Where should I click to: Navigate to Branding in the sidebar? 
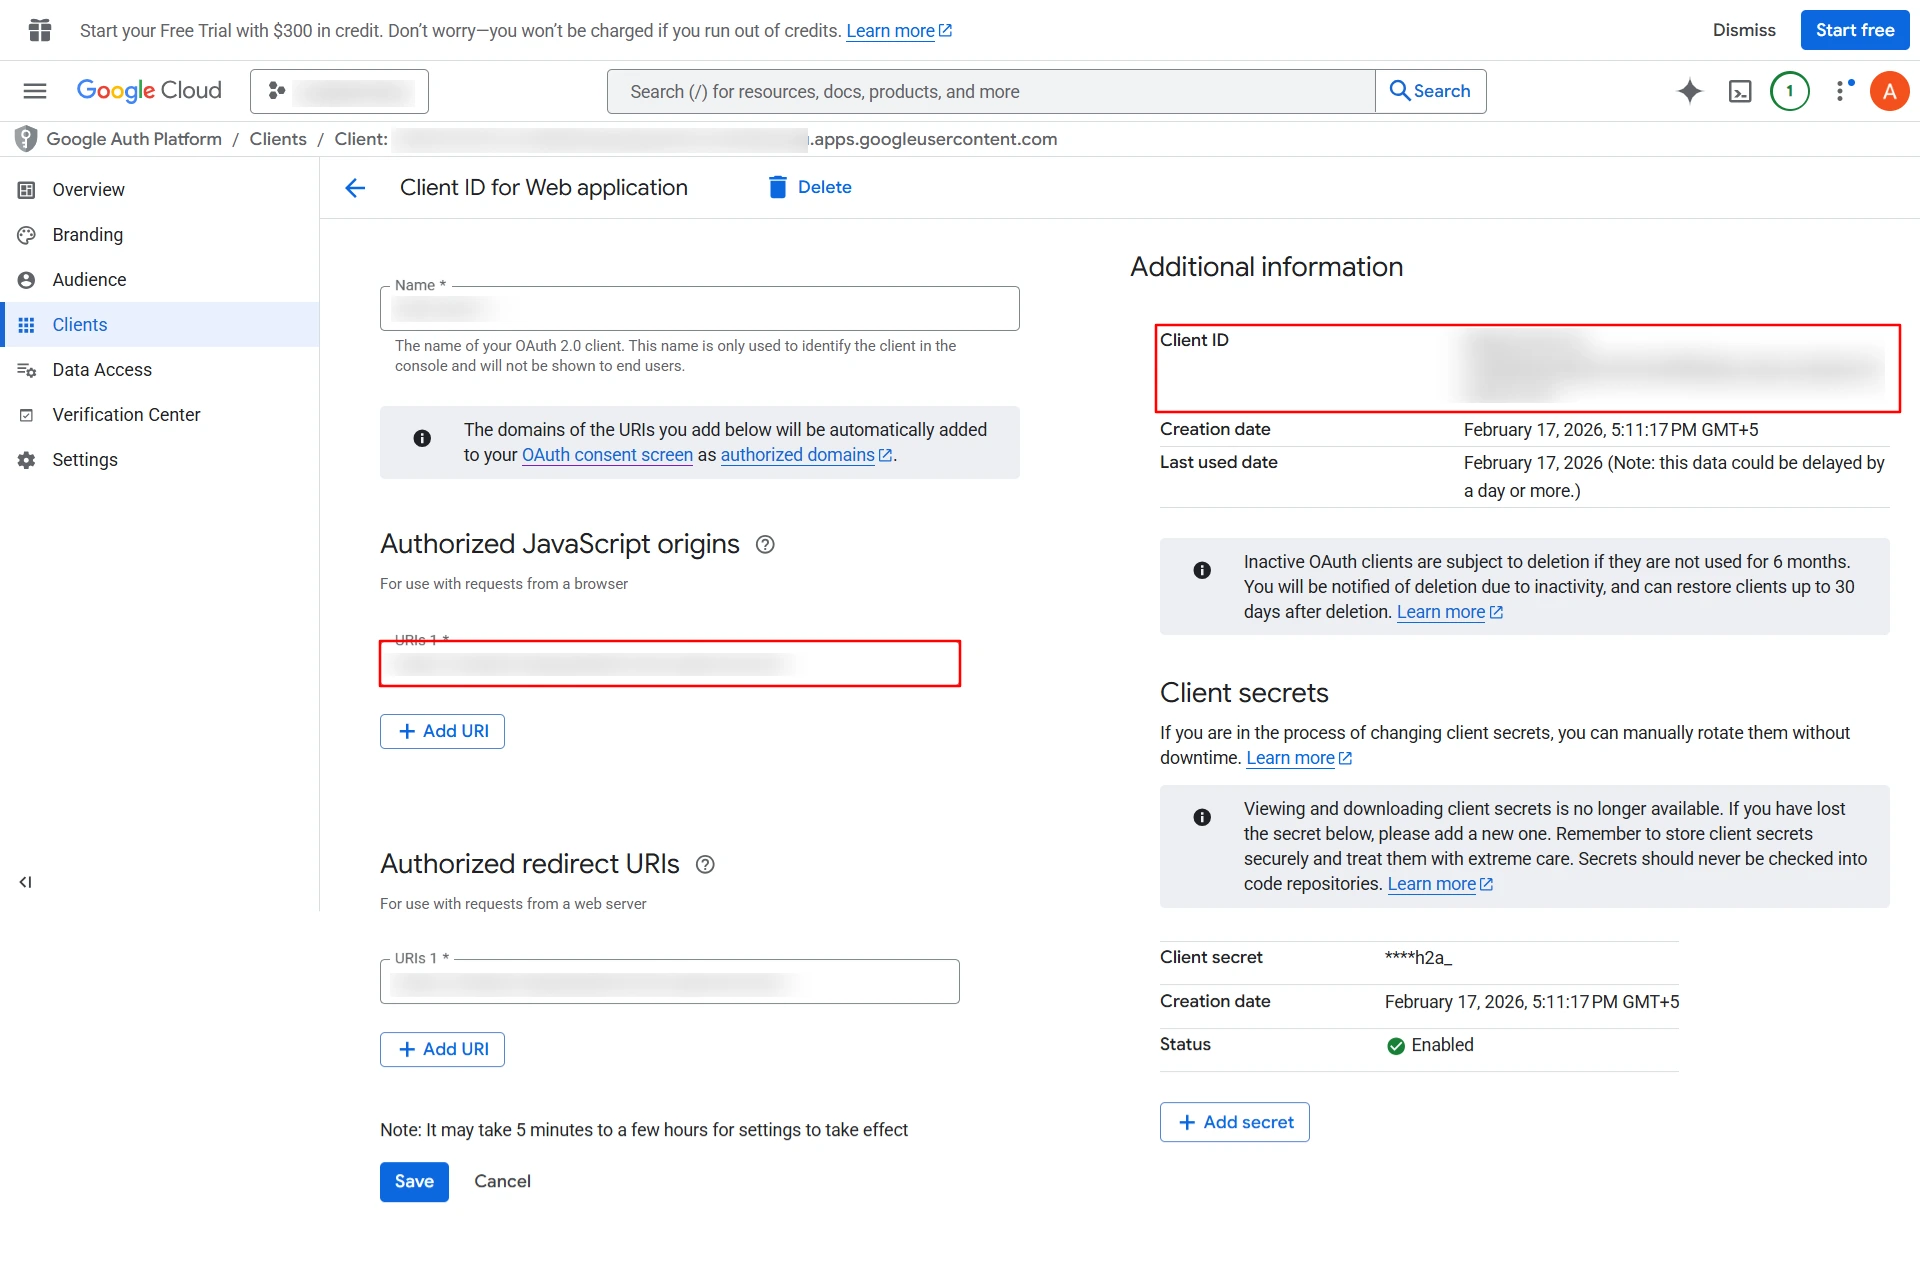point(86,235)
